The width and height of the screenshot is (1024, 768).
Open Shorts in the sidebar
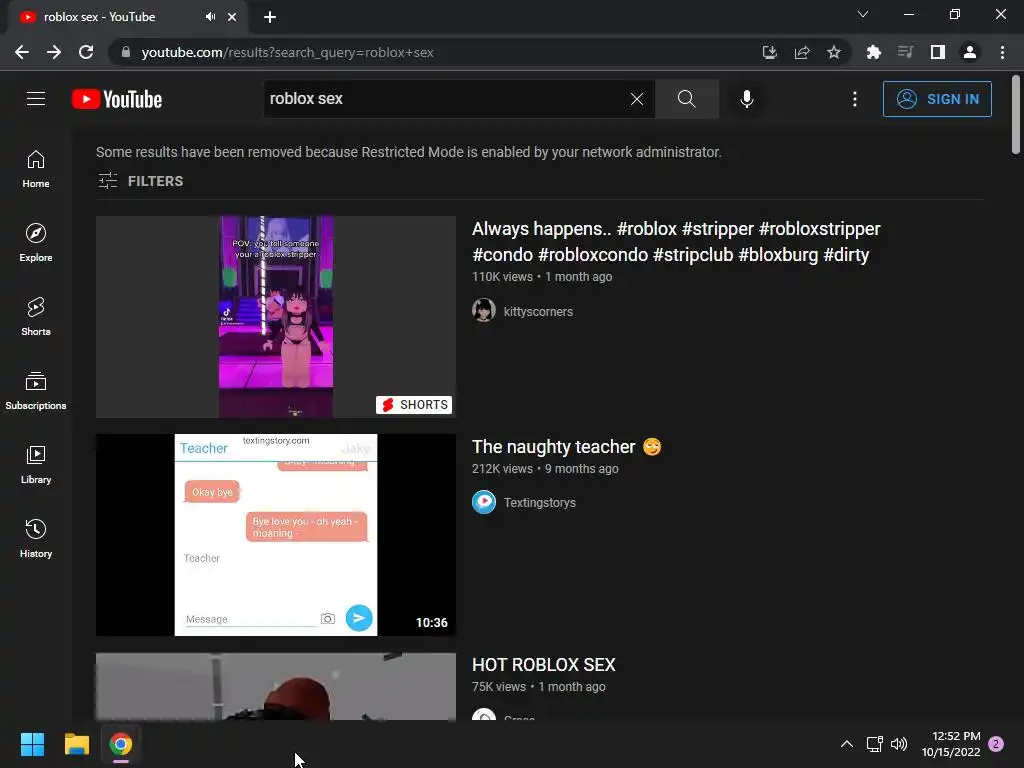click(36, 316)
